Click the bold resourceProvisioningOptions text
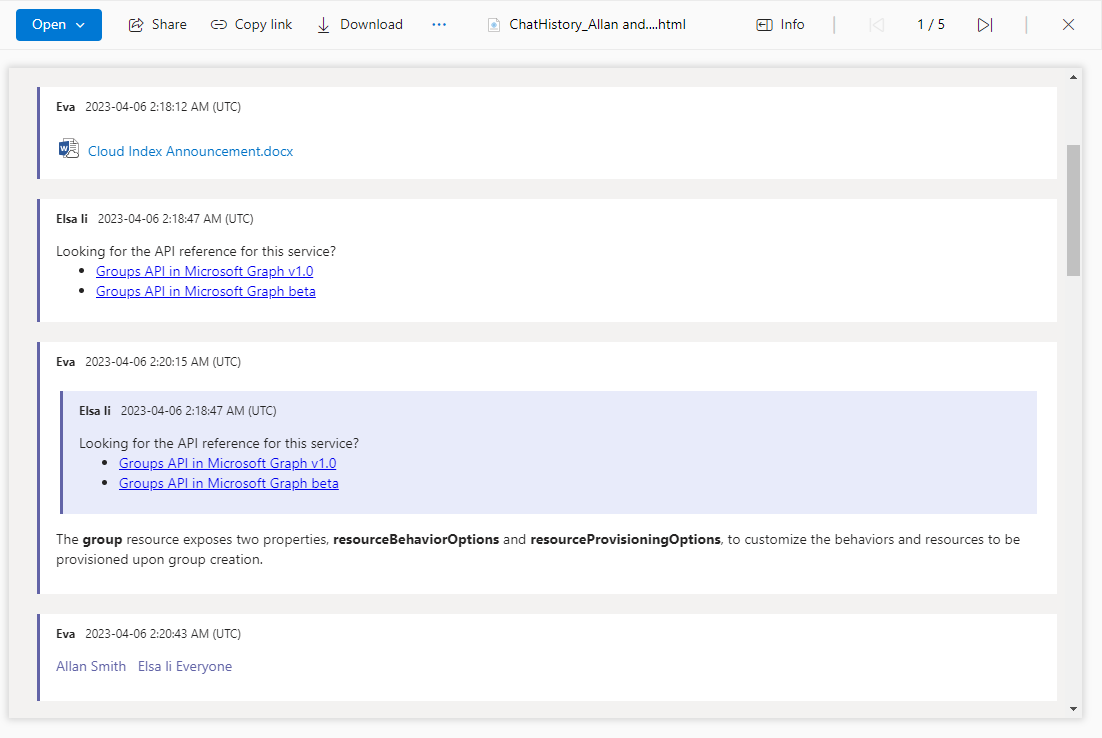The image size is (1102, 738). (625, 539)
